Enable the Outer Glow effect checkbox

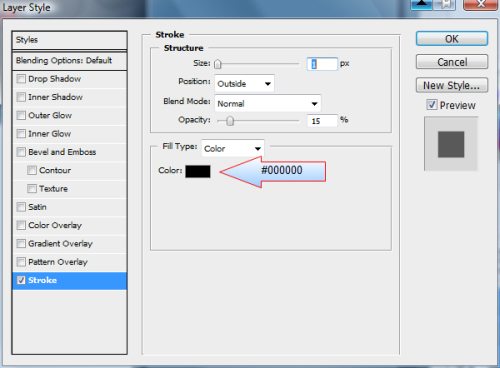coord(21,116)
